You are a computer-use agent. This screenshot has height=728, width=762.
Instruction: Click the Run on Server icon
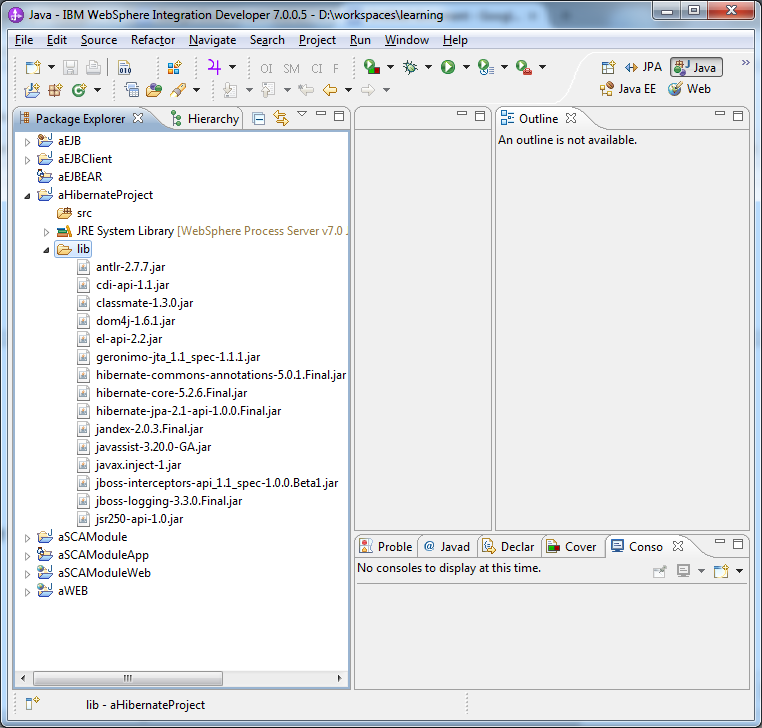coord(372,67)
